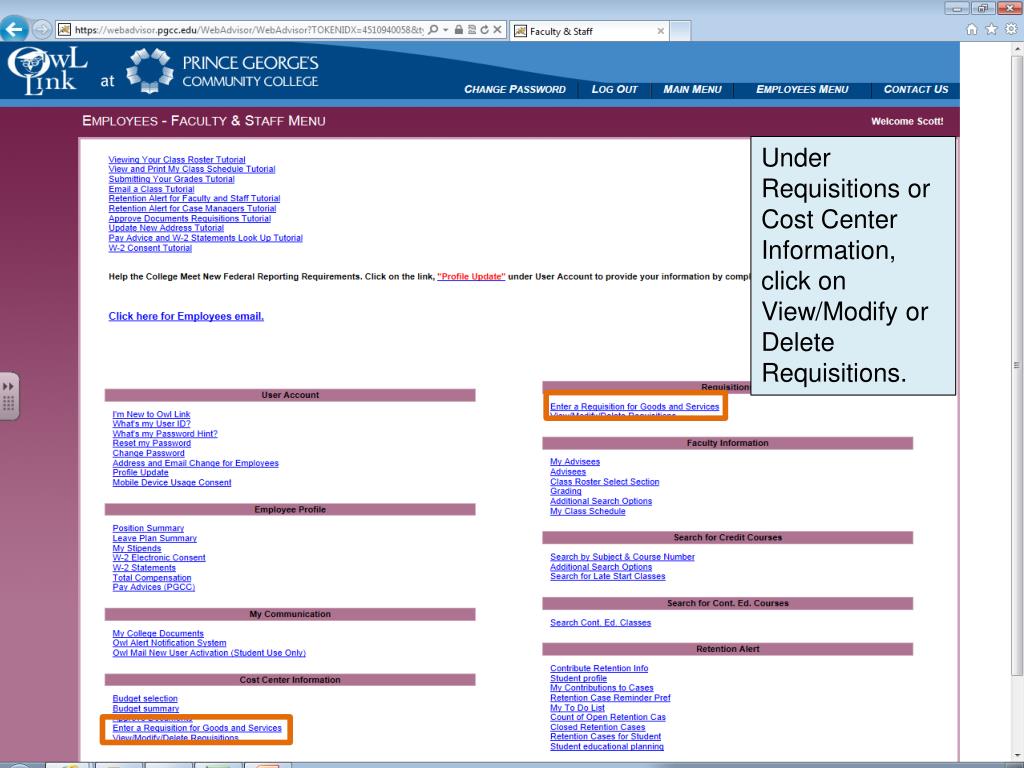1024x768 pixels.
Task: Click the compatibility view icon
Action: click(x=472, y=30)
